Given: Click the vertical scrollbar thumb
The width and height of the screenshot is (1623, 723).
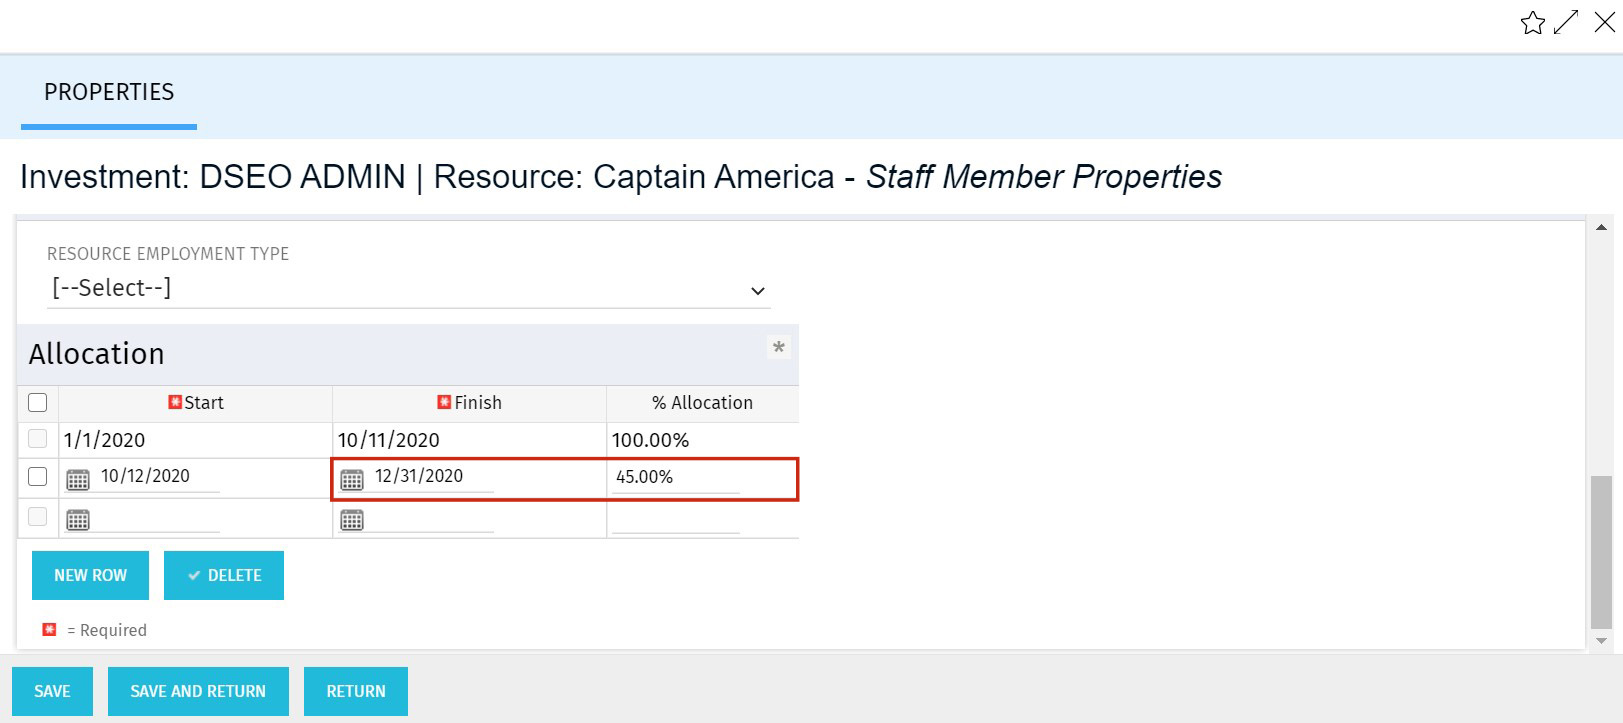Looking at the screenshot, I should (1601, 551).
